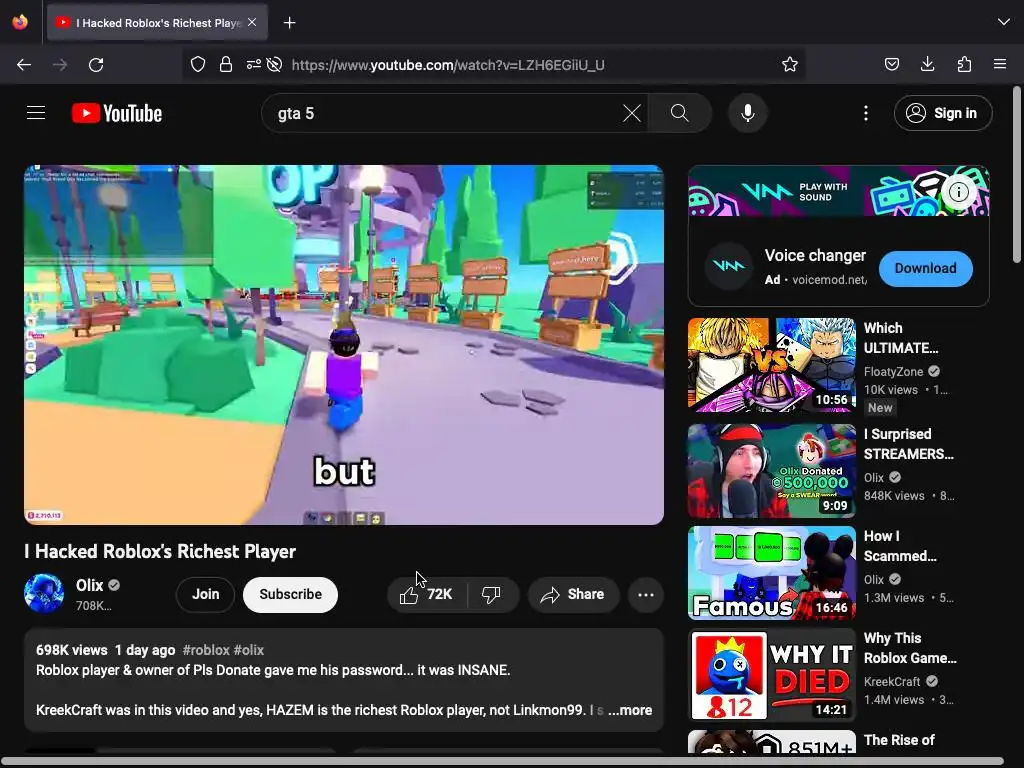Save page to Pocket
The image size is (1024, 768).
(x=891, y=64)
